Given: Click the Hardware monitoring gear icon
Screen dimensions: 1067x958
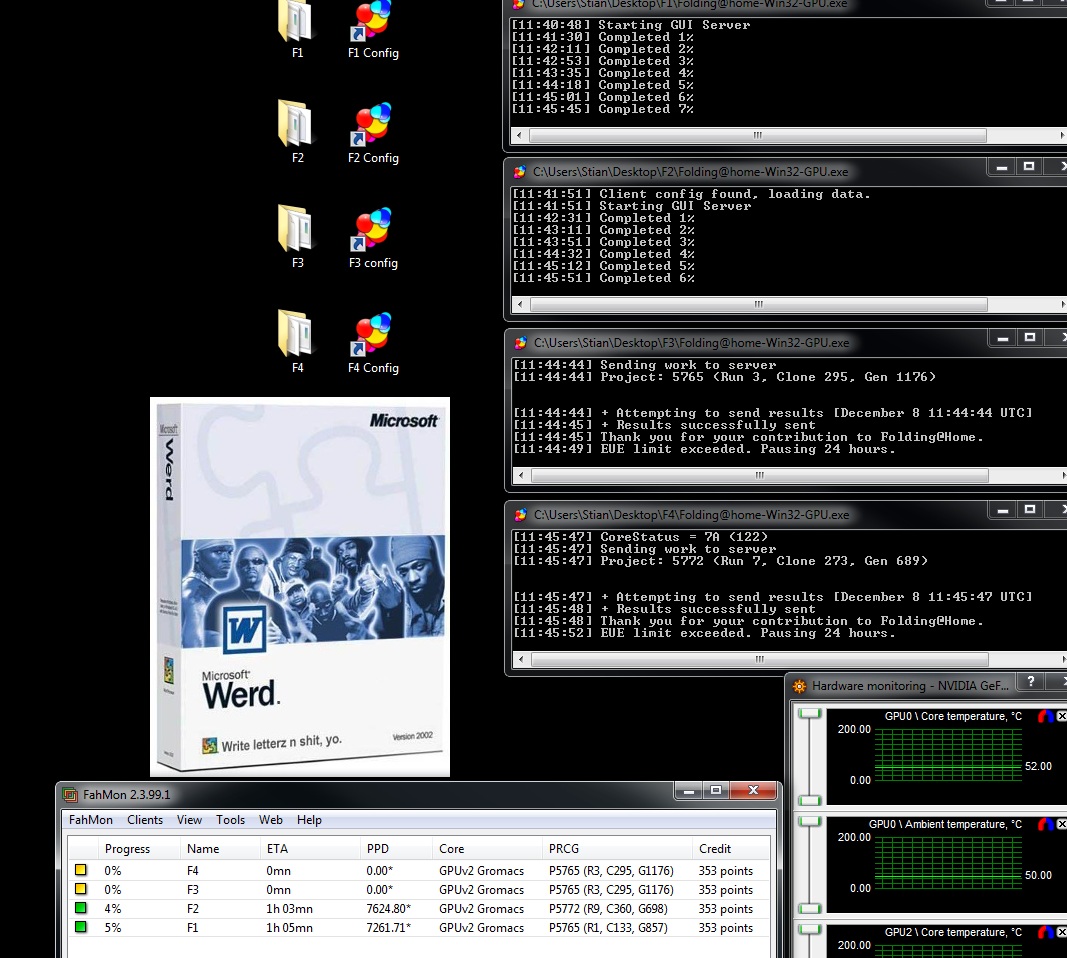Looking at the screenshot, I should [x=800, y=686].
